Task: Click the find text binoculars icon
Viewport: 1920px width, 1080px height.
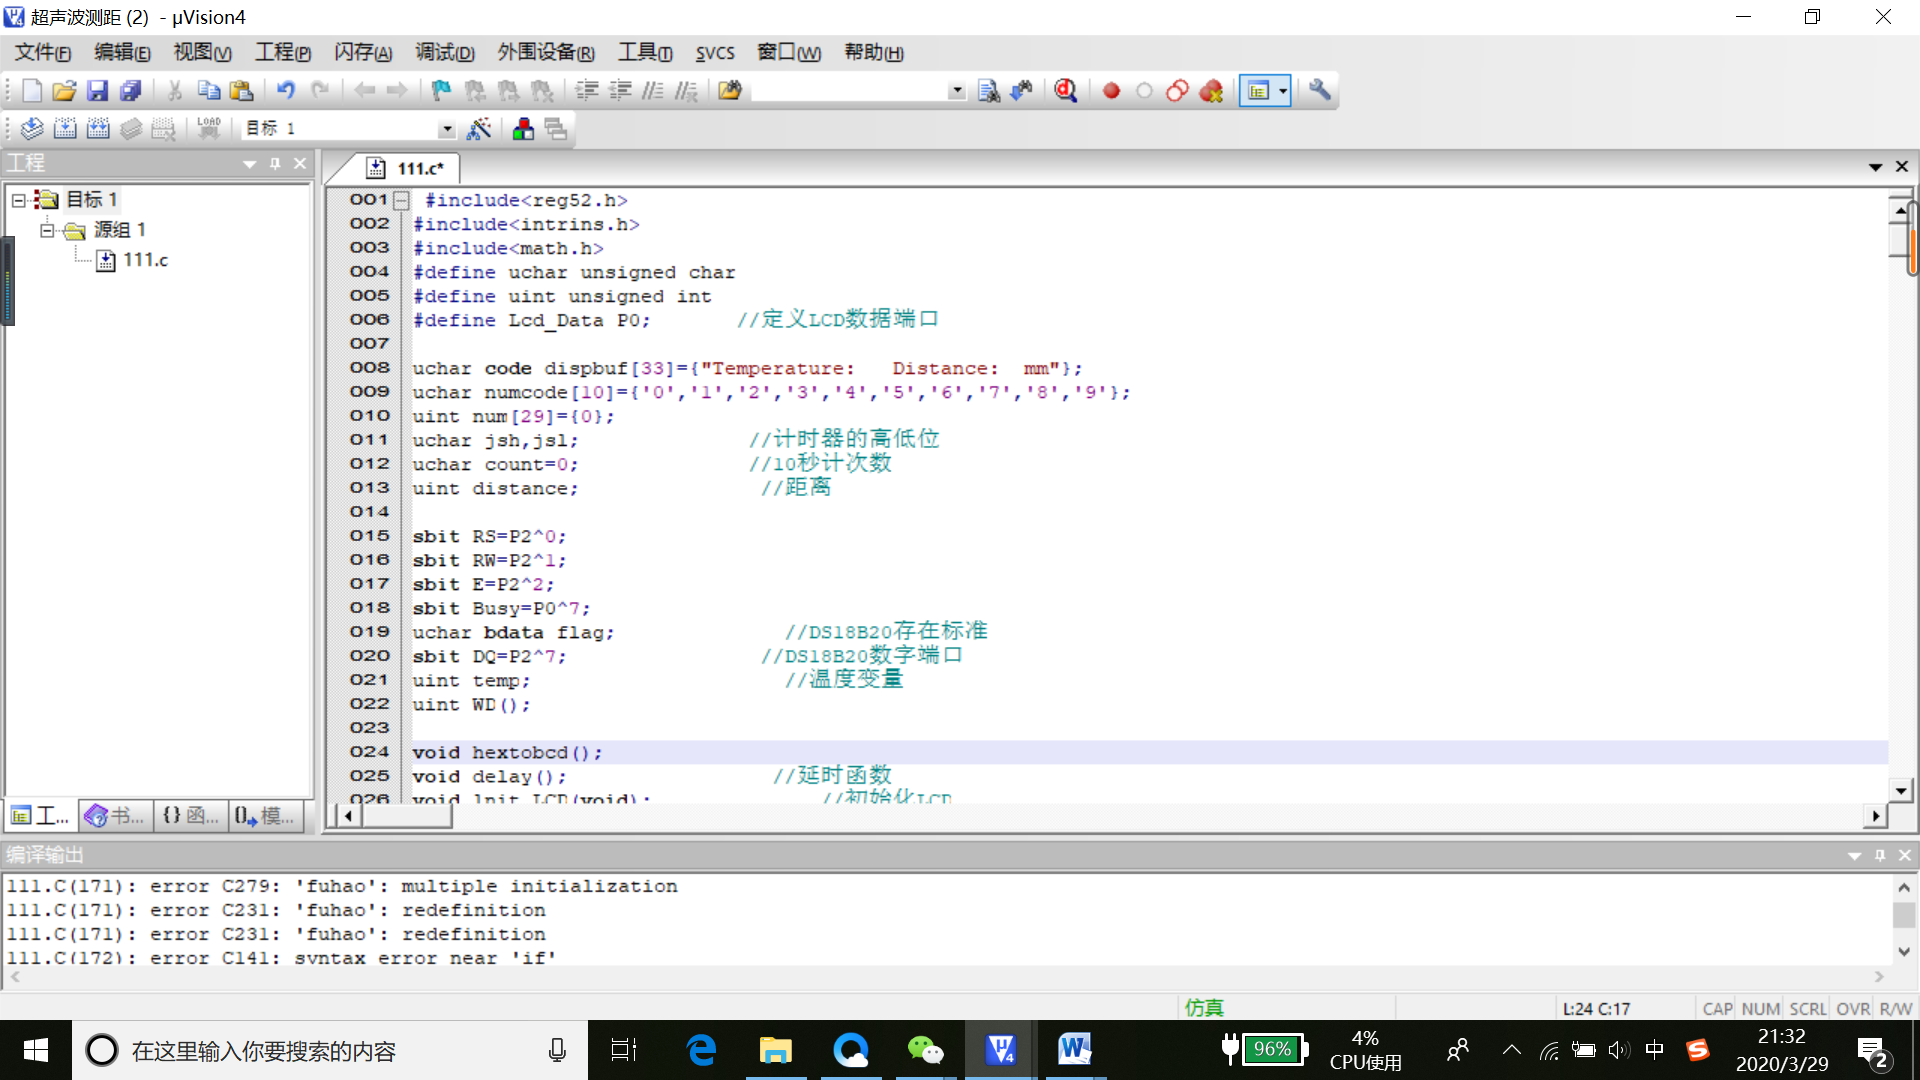Action: coord(1021,91)
